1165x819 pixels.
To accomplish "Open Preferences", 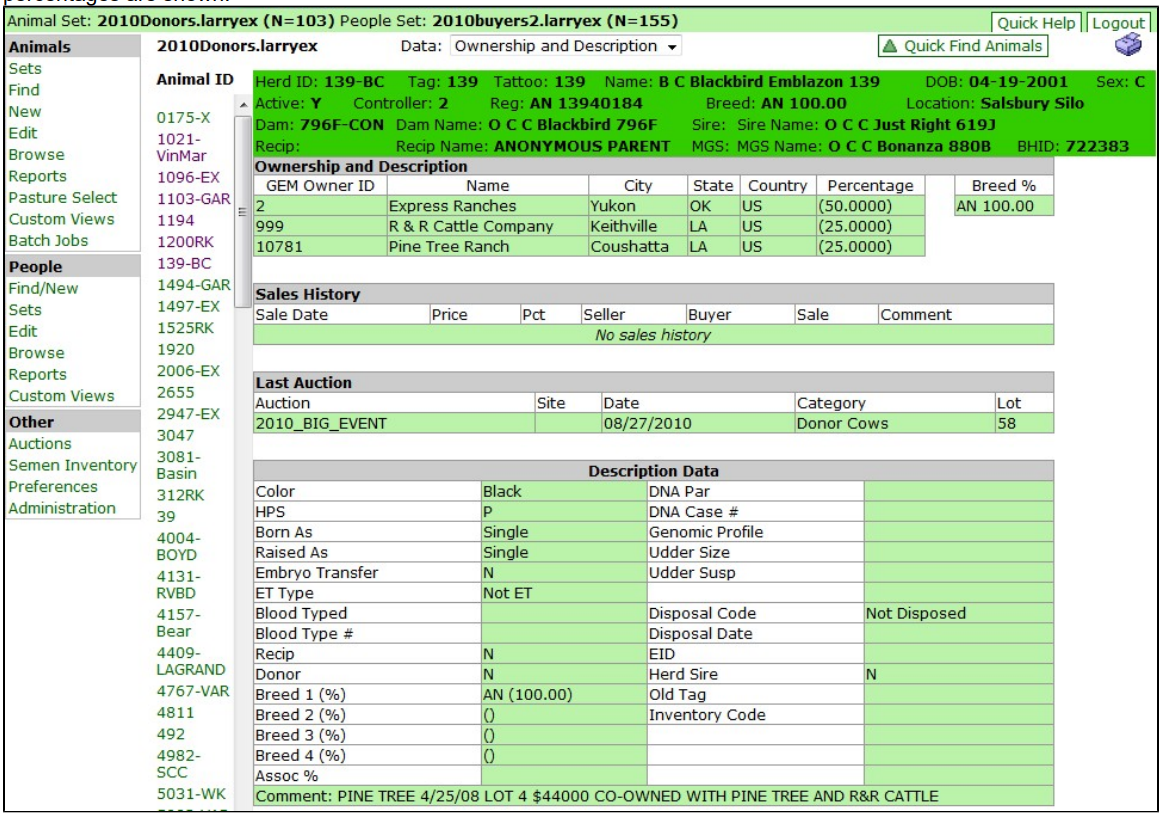I will (53, 487).
